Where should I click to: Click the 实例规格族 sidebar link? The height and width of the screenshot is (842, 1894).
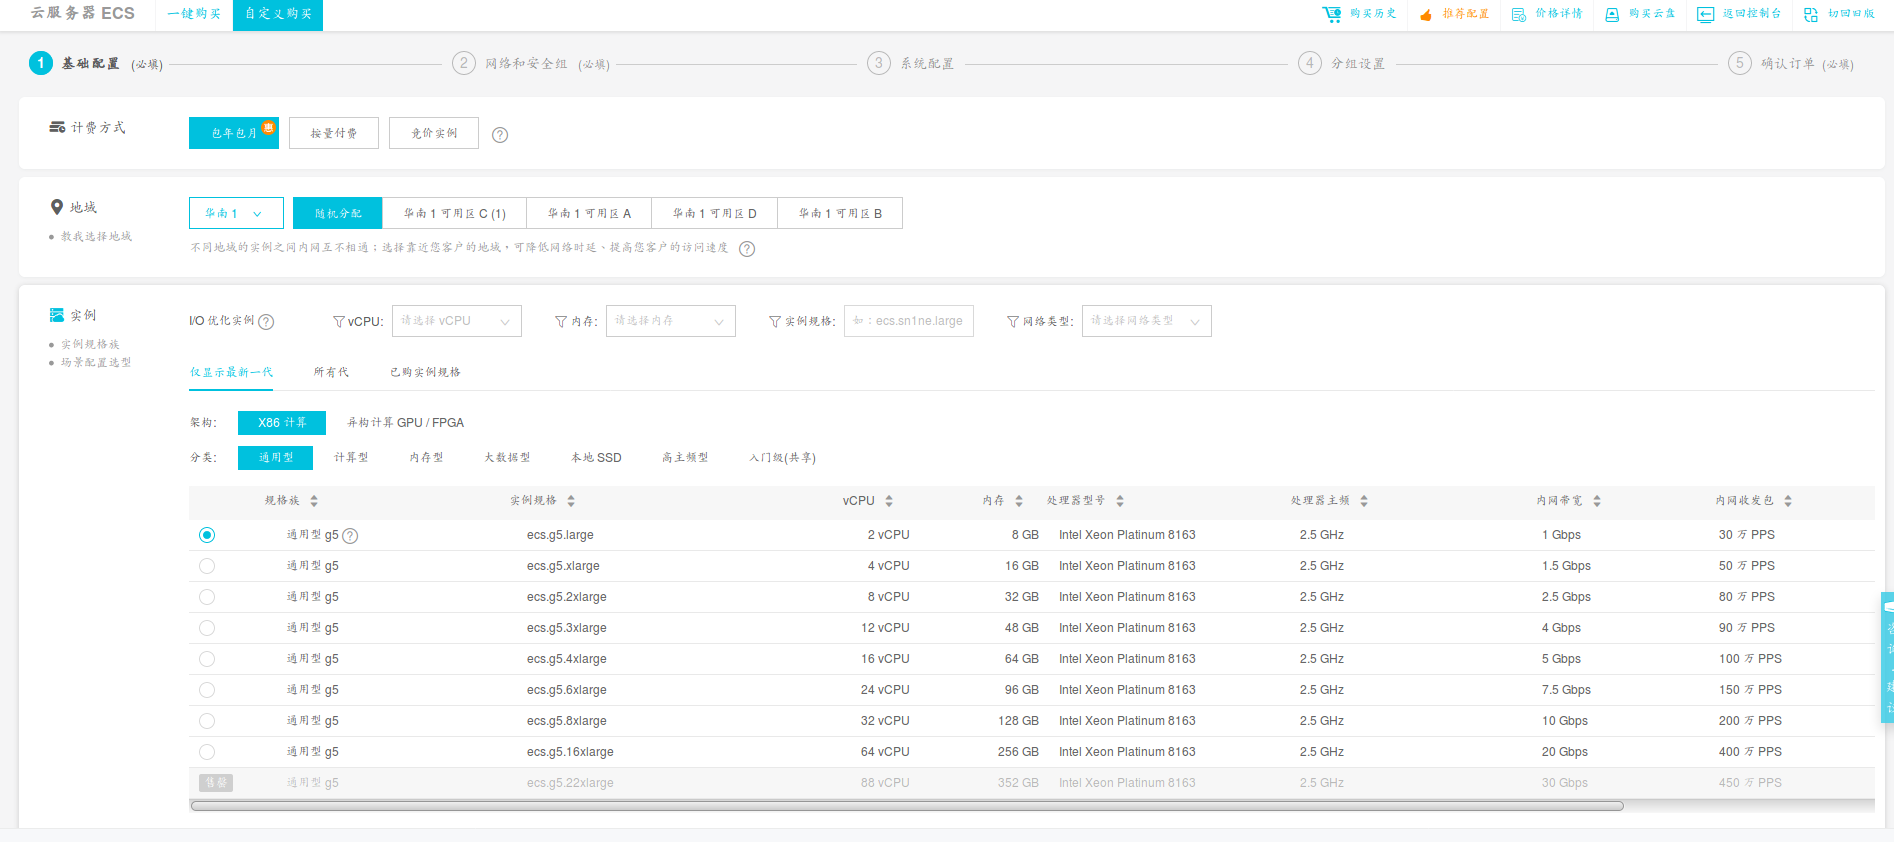90,344
